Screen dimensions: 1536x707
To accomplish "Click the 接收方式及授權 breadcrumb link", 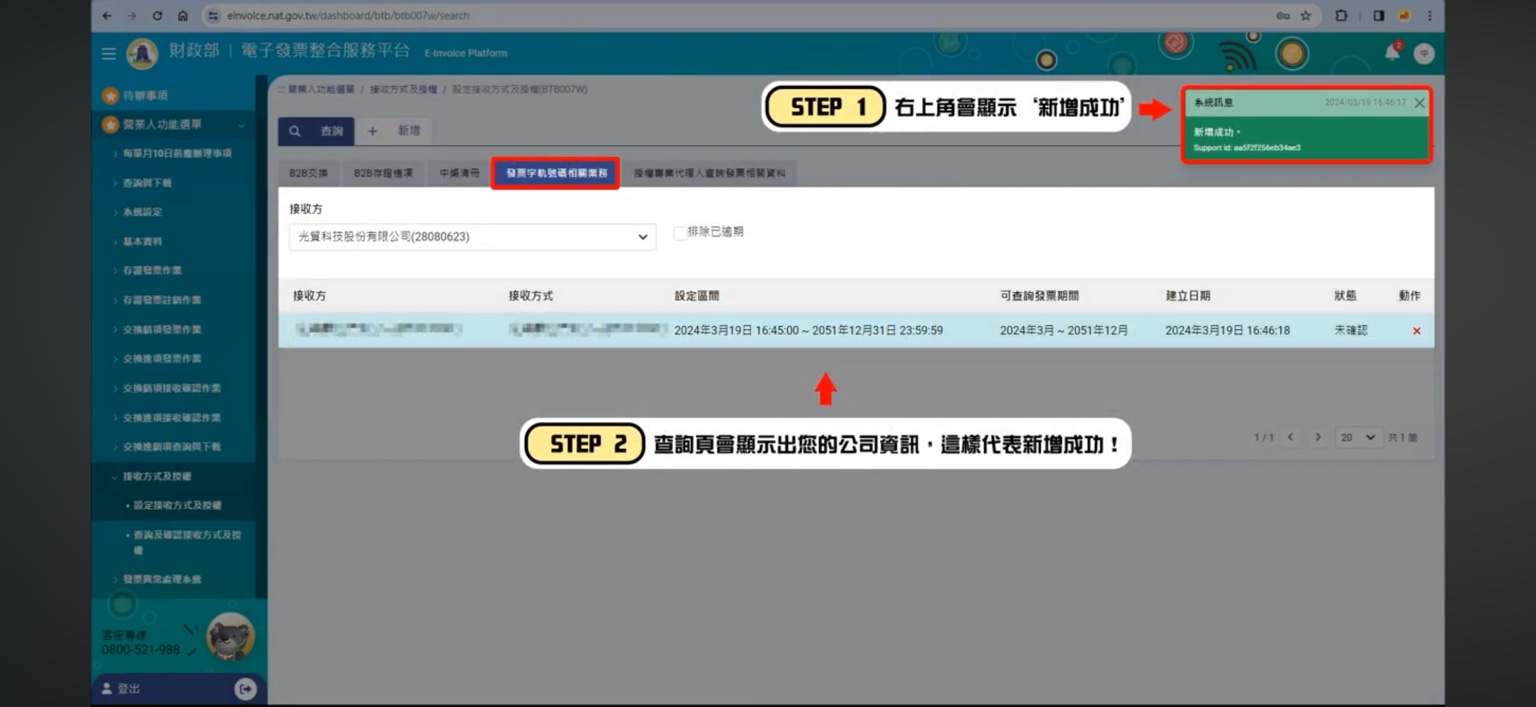I will (404, 90).
